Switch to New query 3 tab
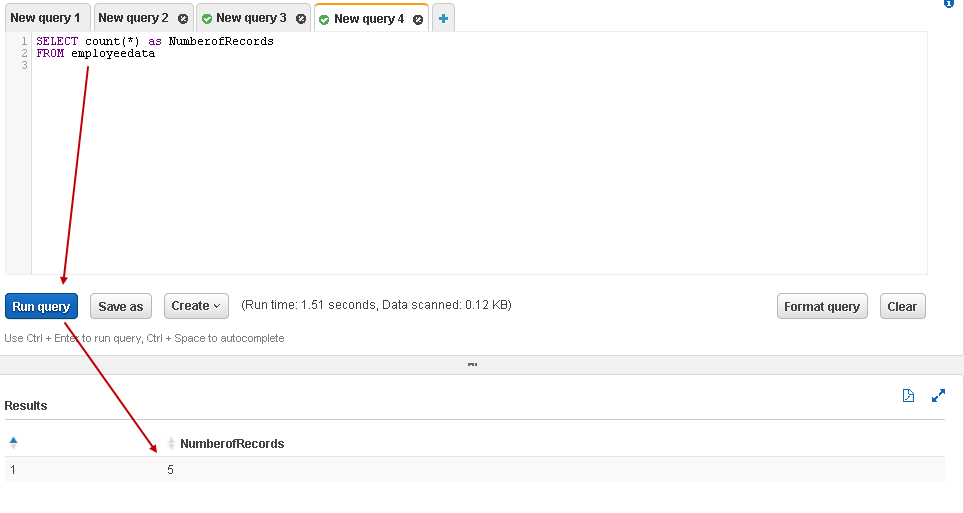This screenshot has width=964, height=513. [x=251, y=18]
